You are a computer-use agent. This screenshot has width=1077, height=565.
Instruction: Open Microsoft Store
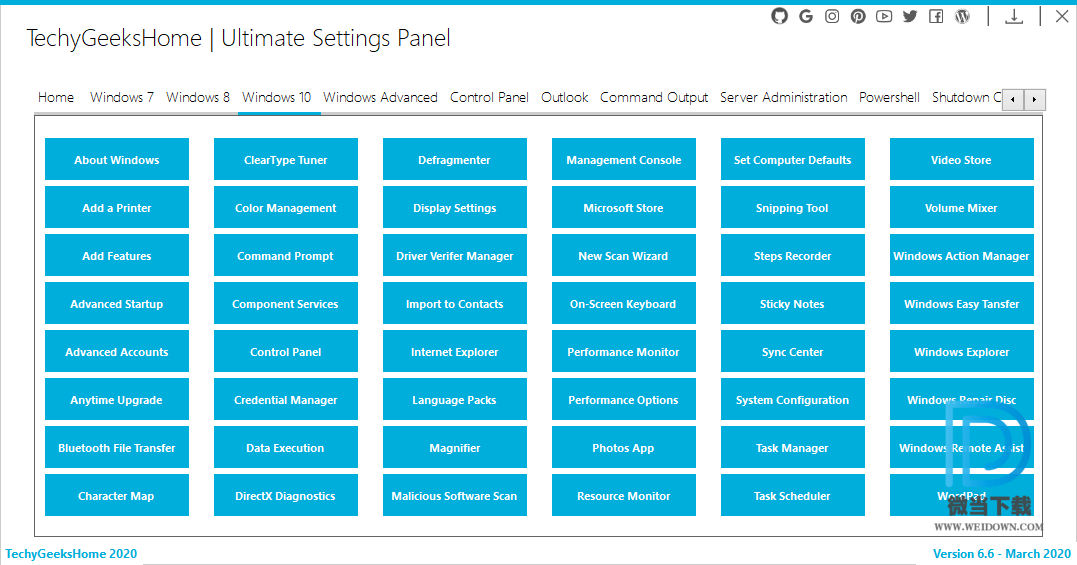coord(624,207)
